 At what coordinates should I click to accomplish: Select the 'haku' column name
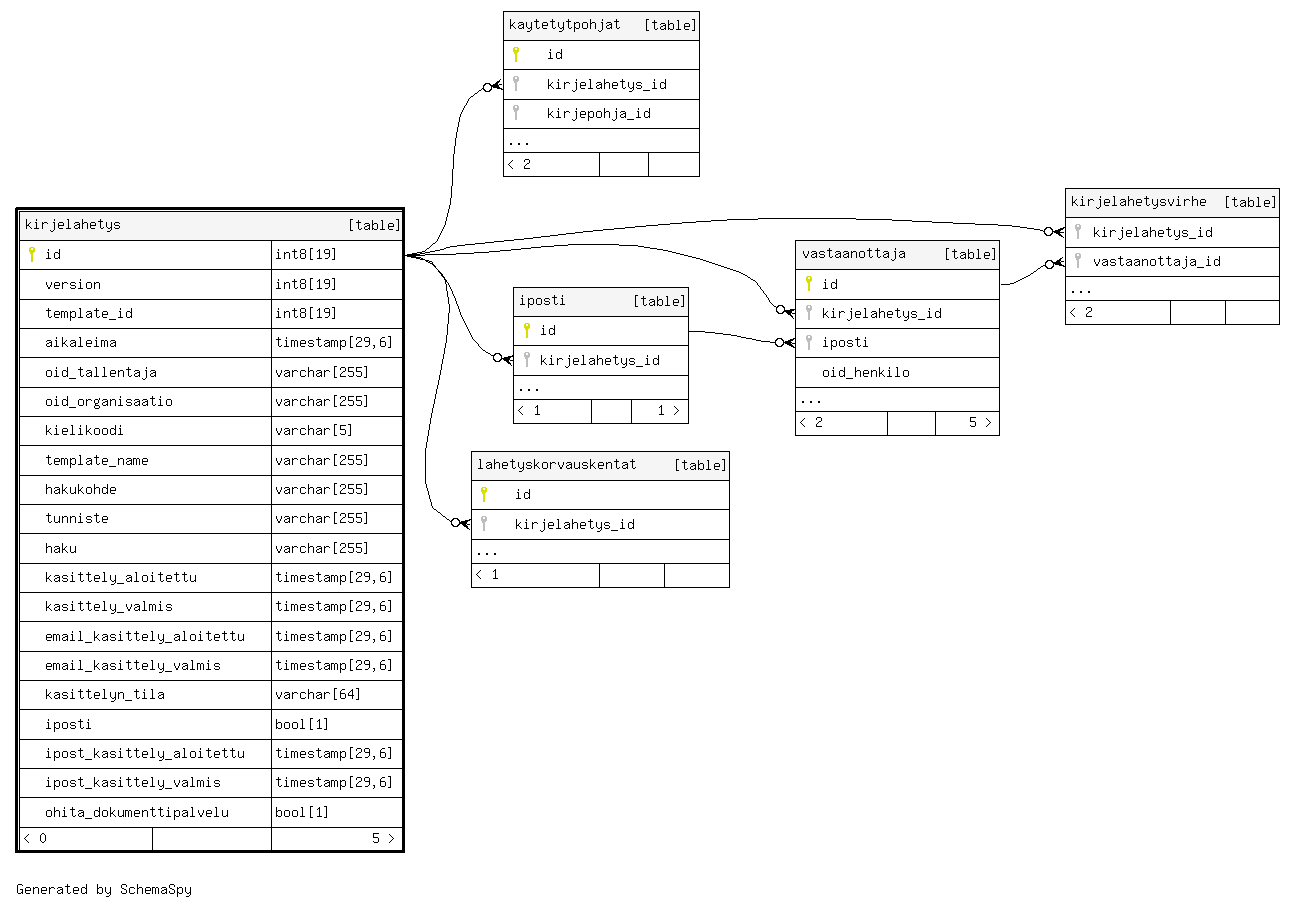tap(61, 548)
